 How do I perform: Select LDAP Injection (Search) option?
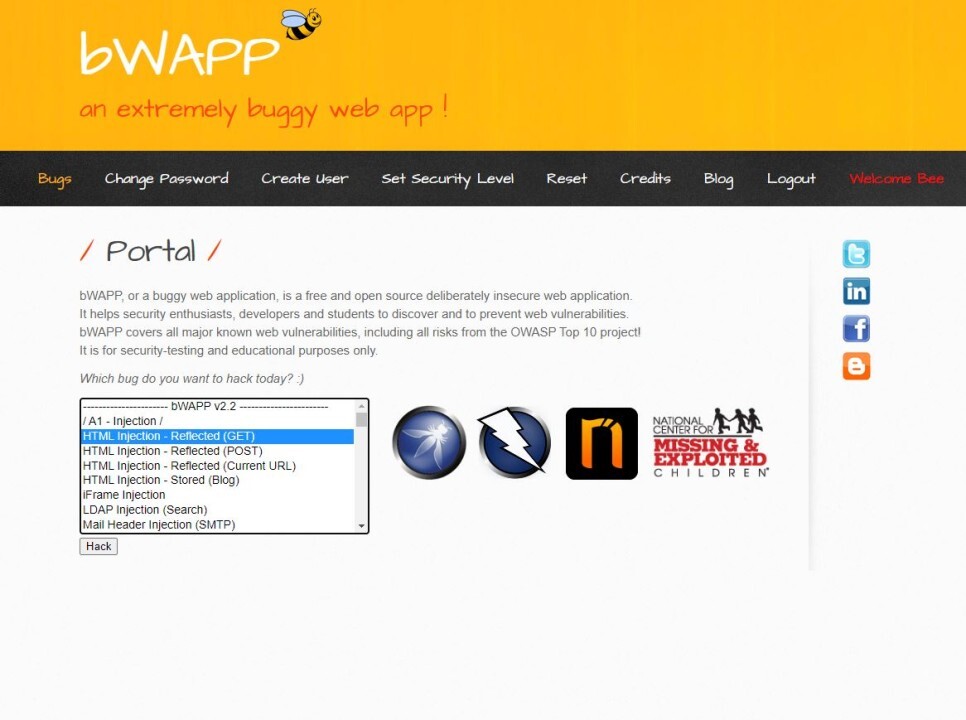(x=217, y=510)
